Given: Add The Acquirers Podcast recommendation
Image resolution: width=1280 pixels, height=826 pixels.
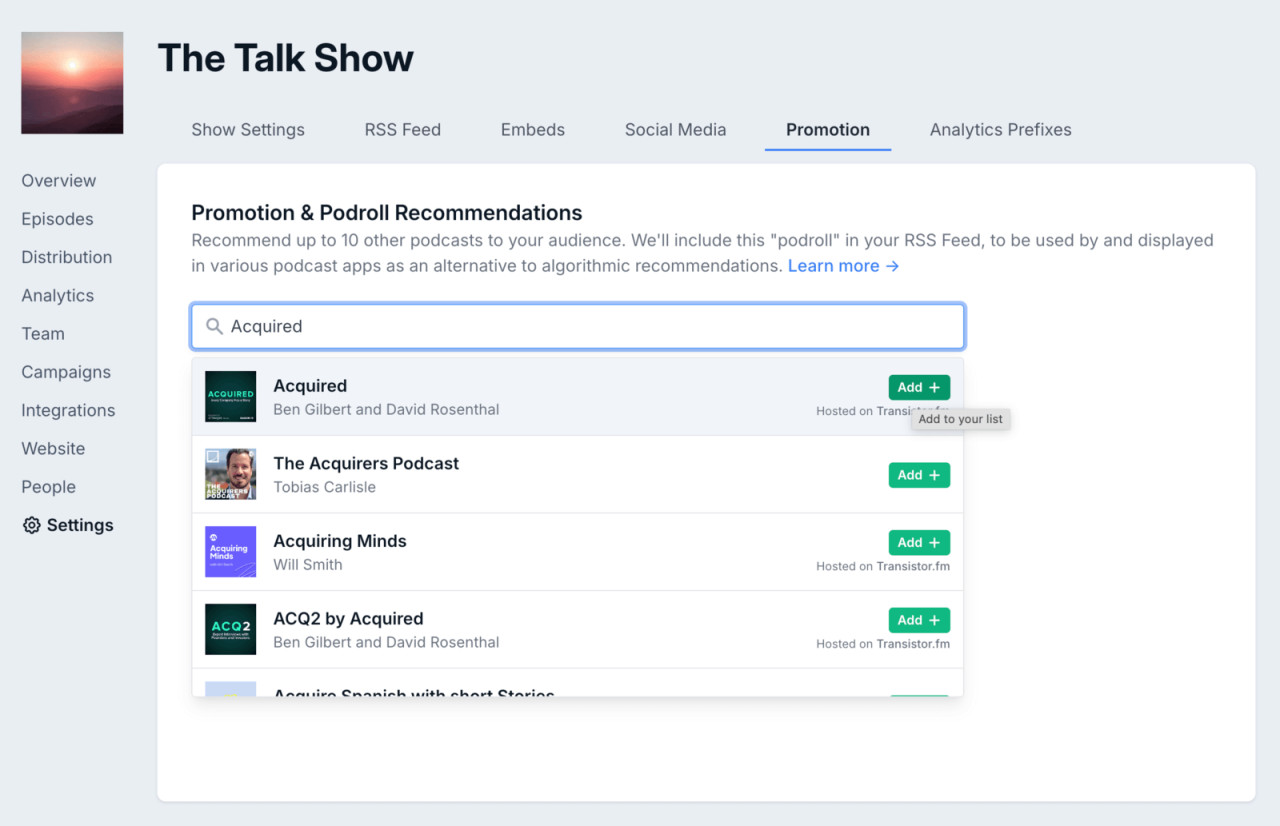Looking at the screenshot, I should point(918,475).
